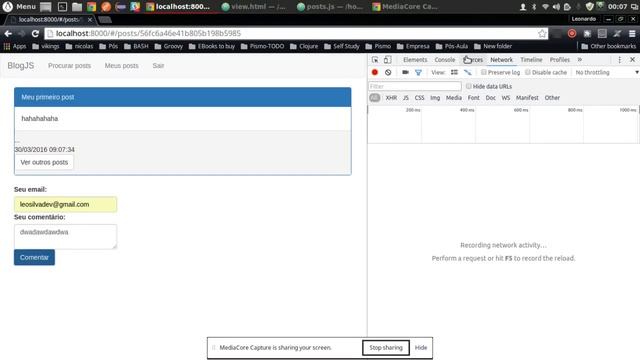The height and width of the screenshot is (360, 640).
Task: Switch to the Profiles tab in DevTools
Action: [560, 60]
